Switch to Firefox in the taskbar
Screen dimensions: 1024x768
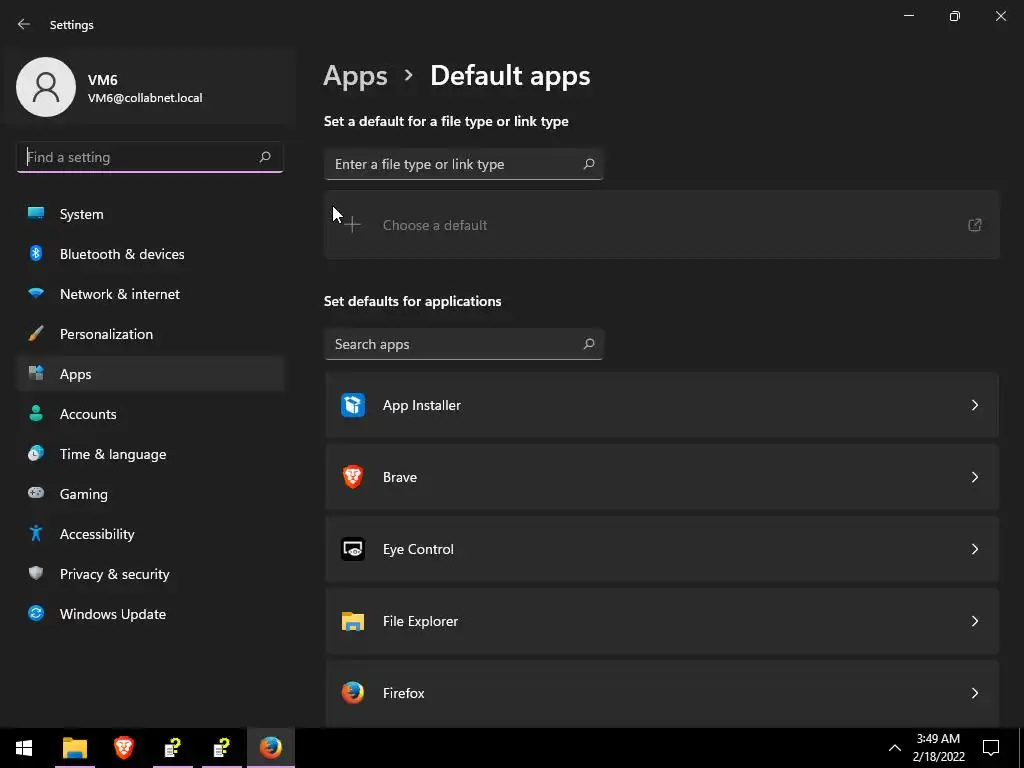coord(270,748)
